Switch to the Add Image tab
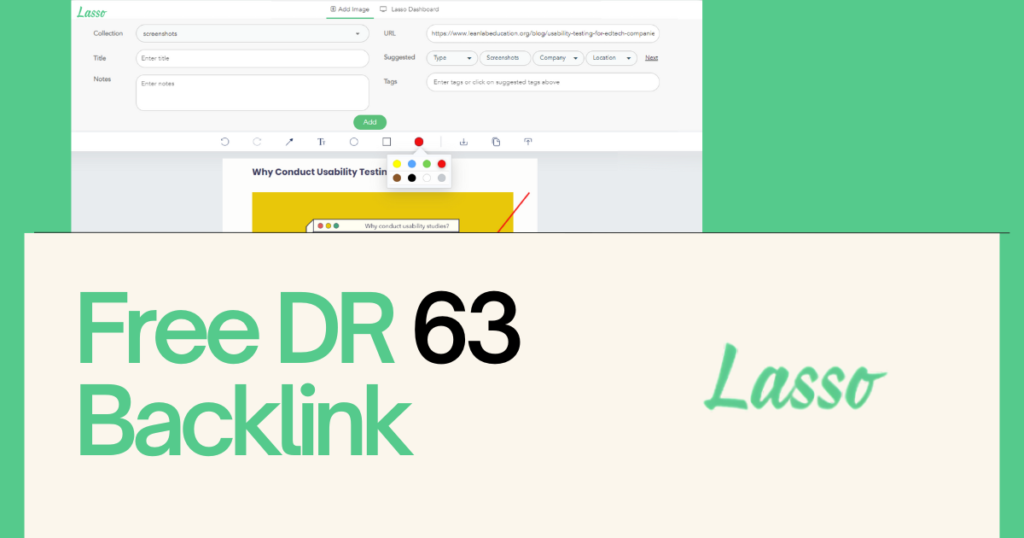Viewport: 1024px width, 538px height. pos(349,9)
